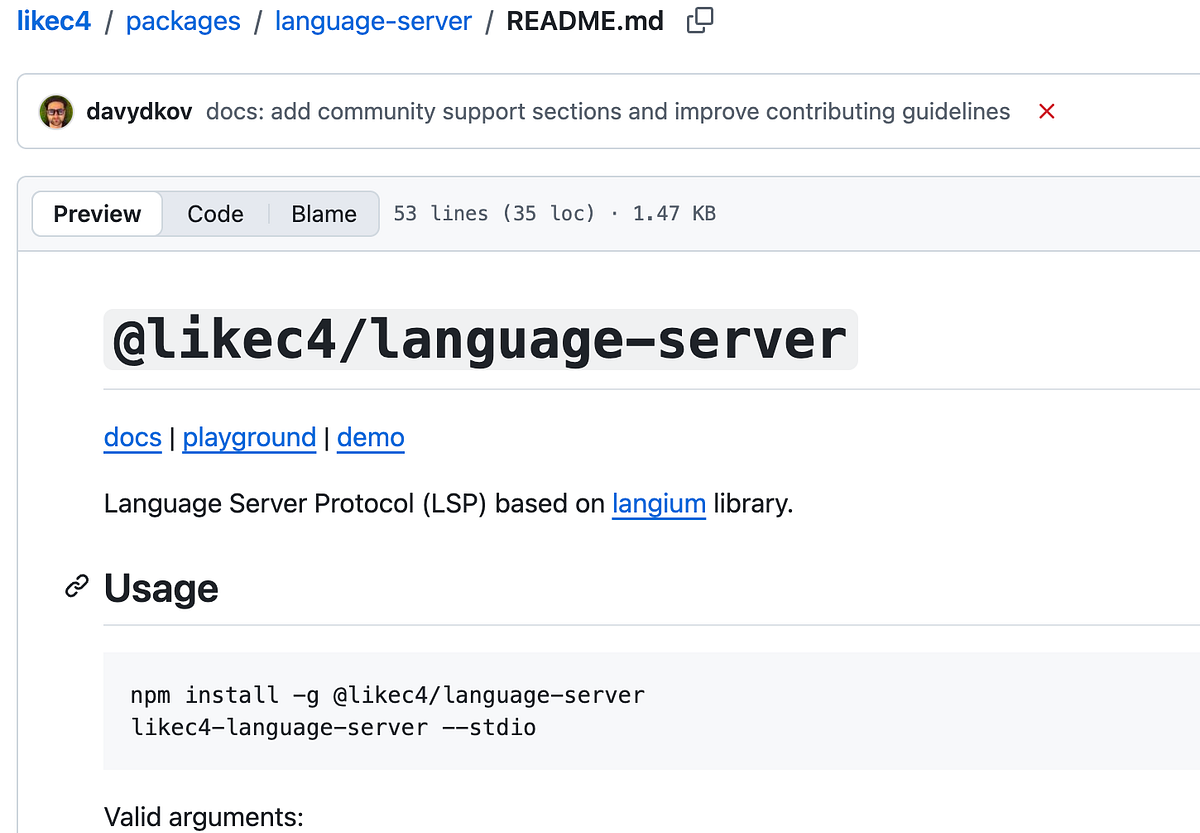Click the Usage heading text

[x=161, y=588]
